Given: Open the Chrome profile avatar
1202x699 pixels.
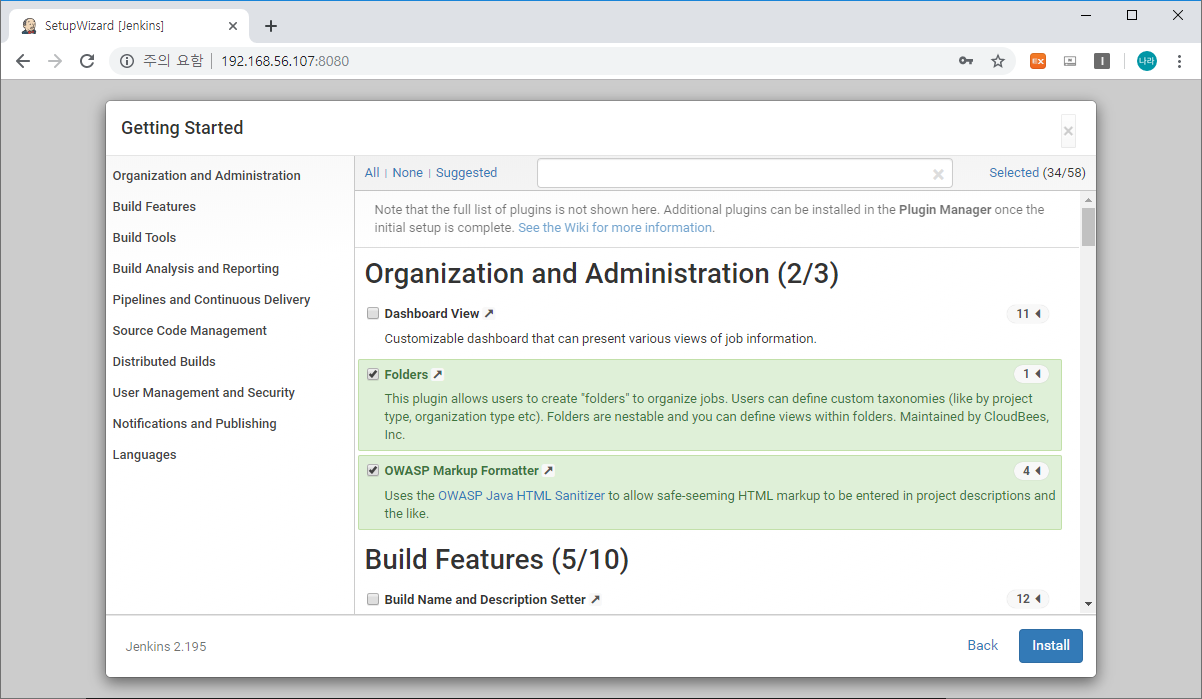Looking at the screenshot, I should [1146, 61].
